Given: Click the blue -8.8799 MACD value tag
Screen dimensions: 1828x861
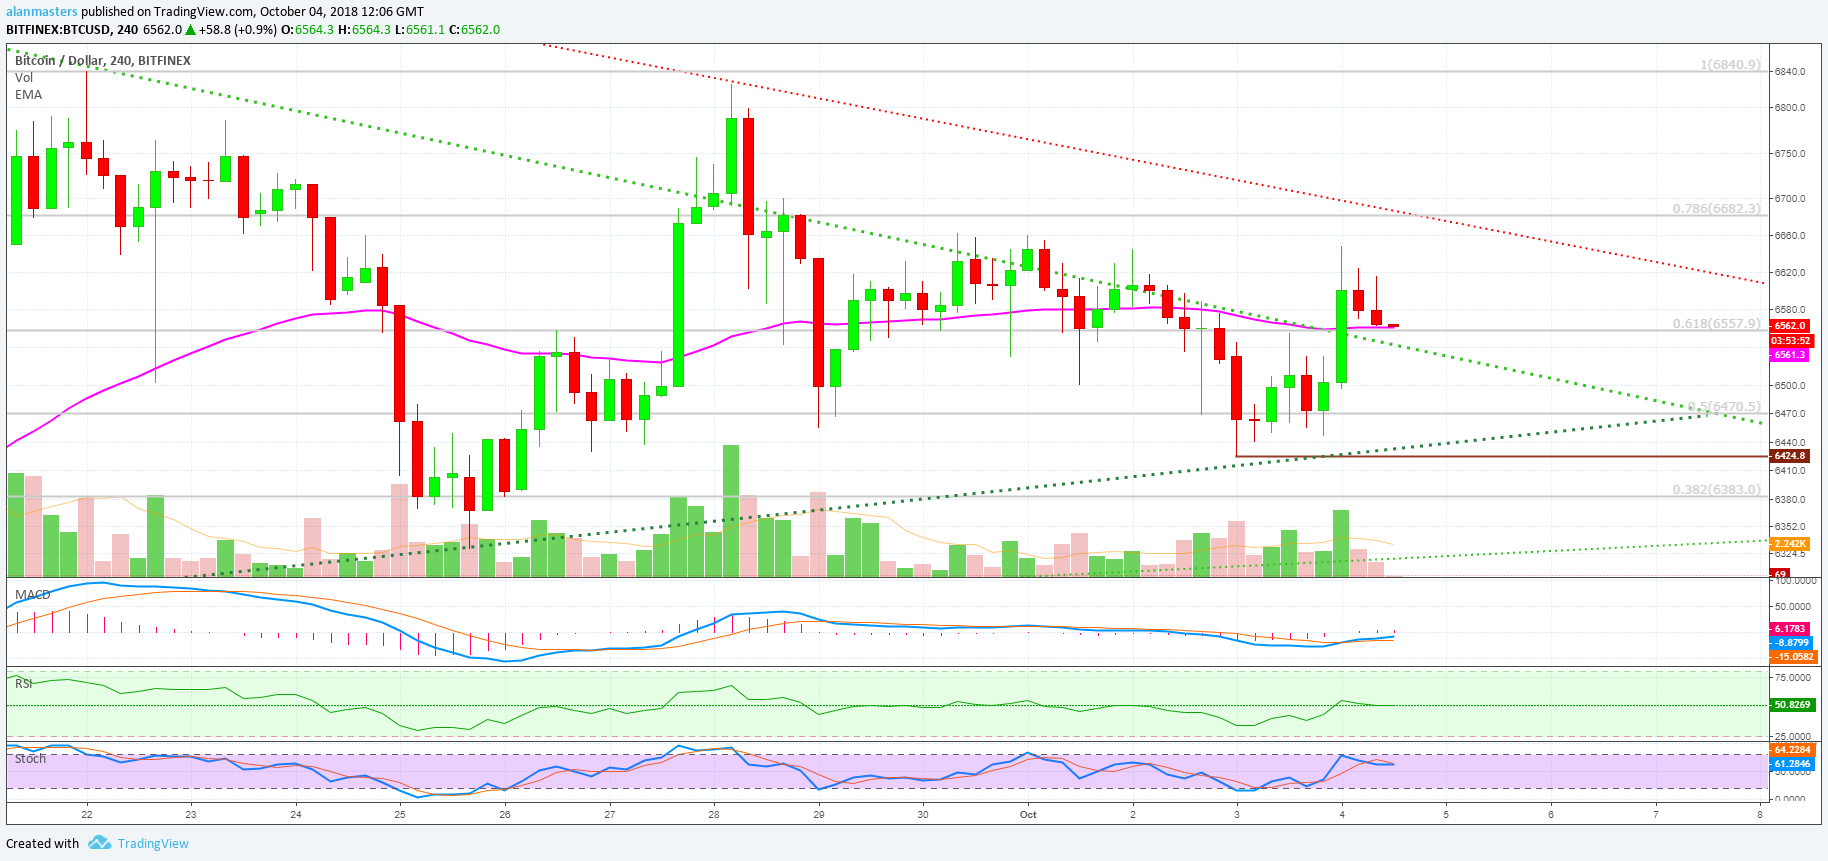Looking at the screenshot, I should coord(1791,642).
